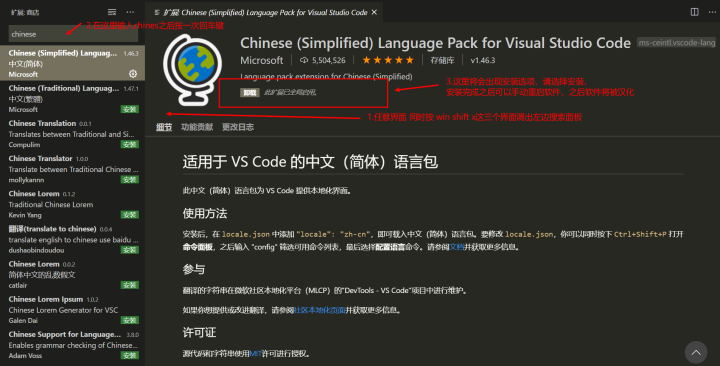Open the gear icon for Chinese (Simplified) extension
Viewport: 720px width, 366px height.
coord(133,73)
